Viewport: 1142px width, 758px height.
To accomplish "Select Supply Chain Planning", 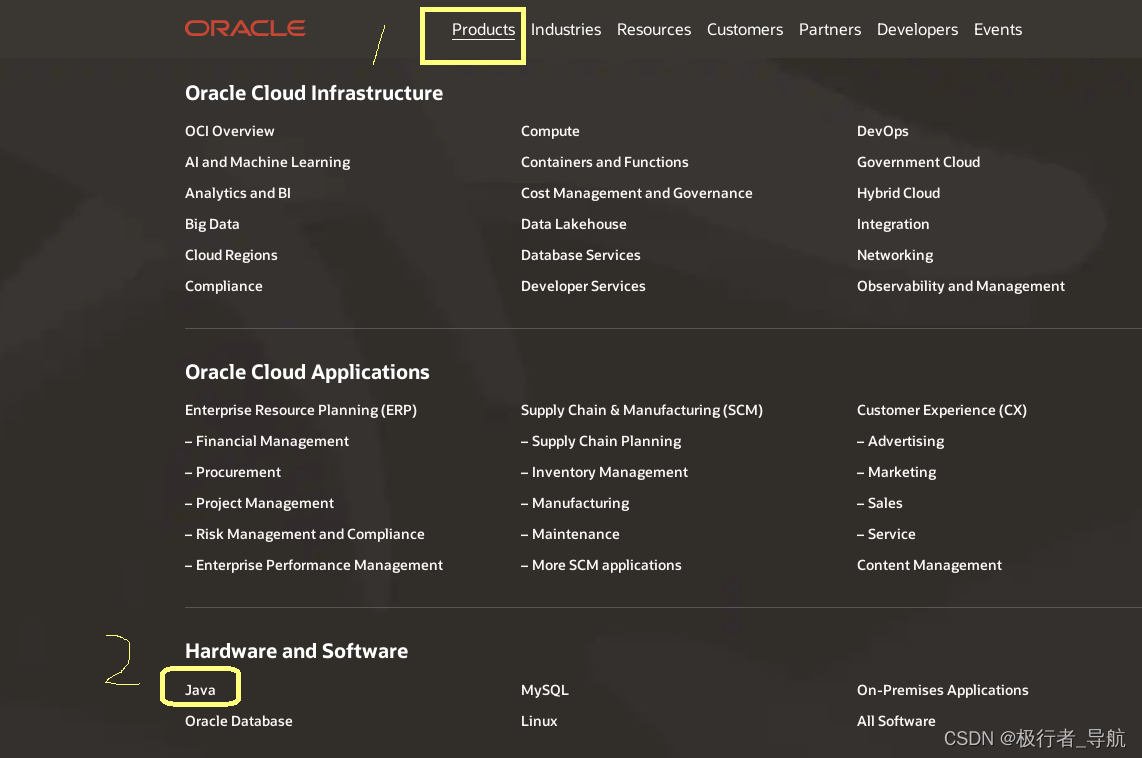I will (601, 441).
